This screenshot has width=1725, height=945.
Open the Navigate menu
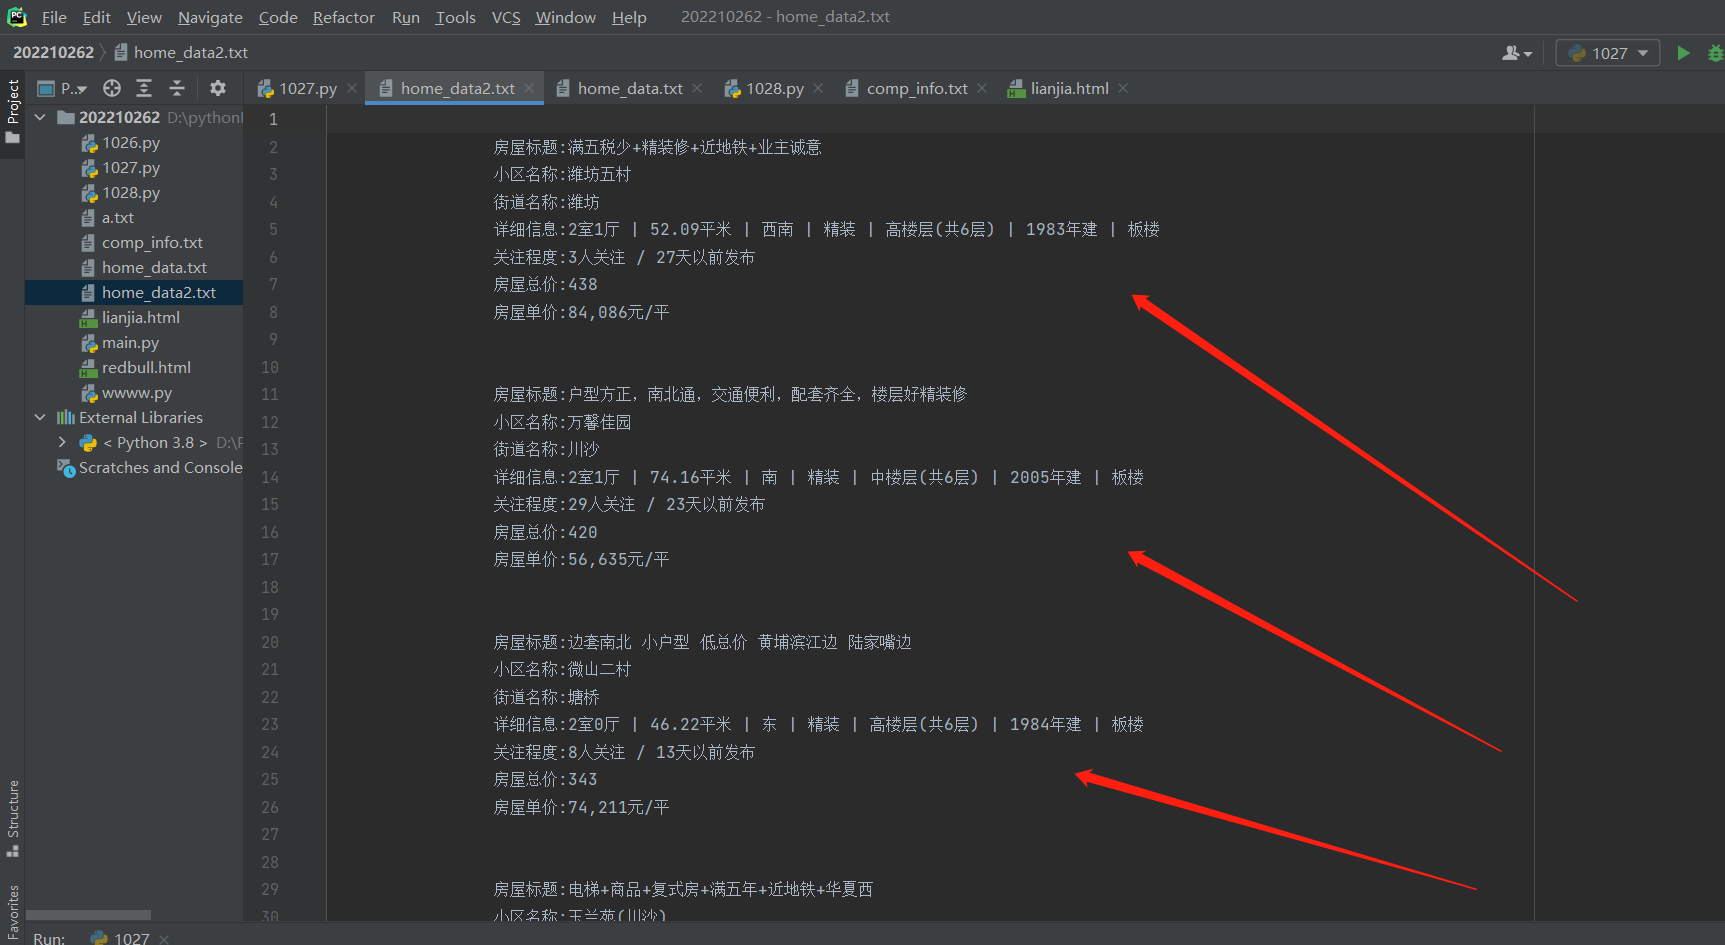point(210,17)
